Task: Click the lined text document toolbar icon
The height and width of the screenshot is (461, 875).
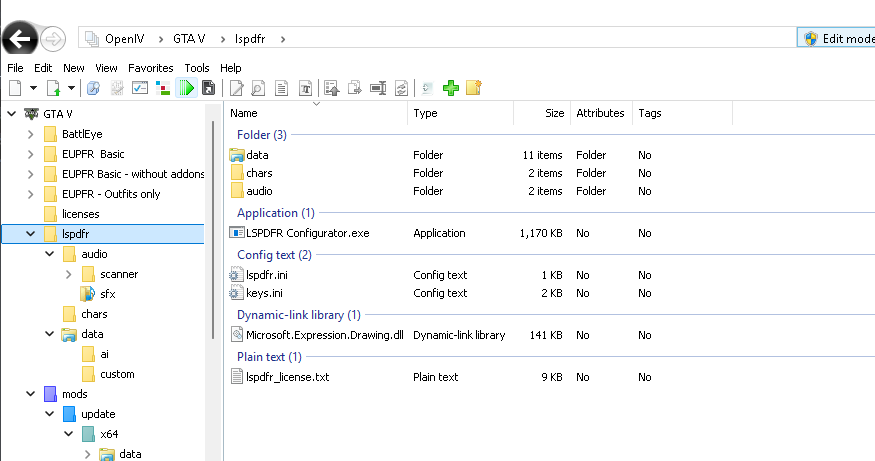Action: tap(282, 88)
